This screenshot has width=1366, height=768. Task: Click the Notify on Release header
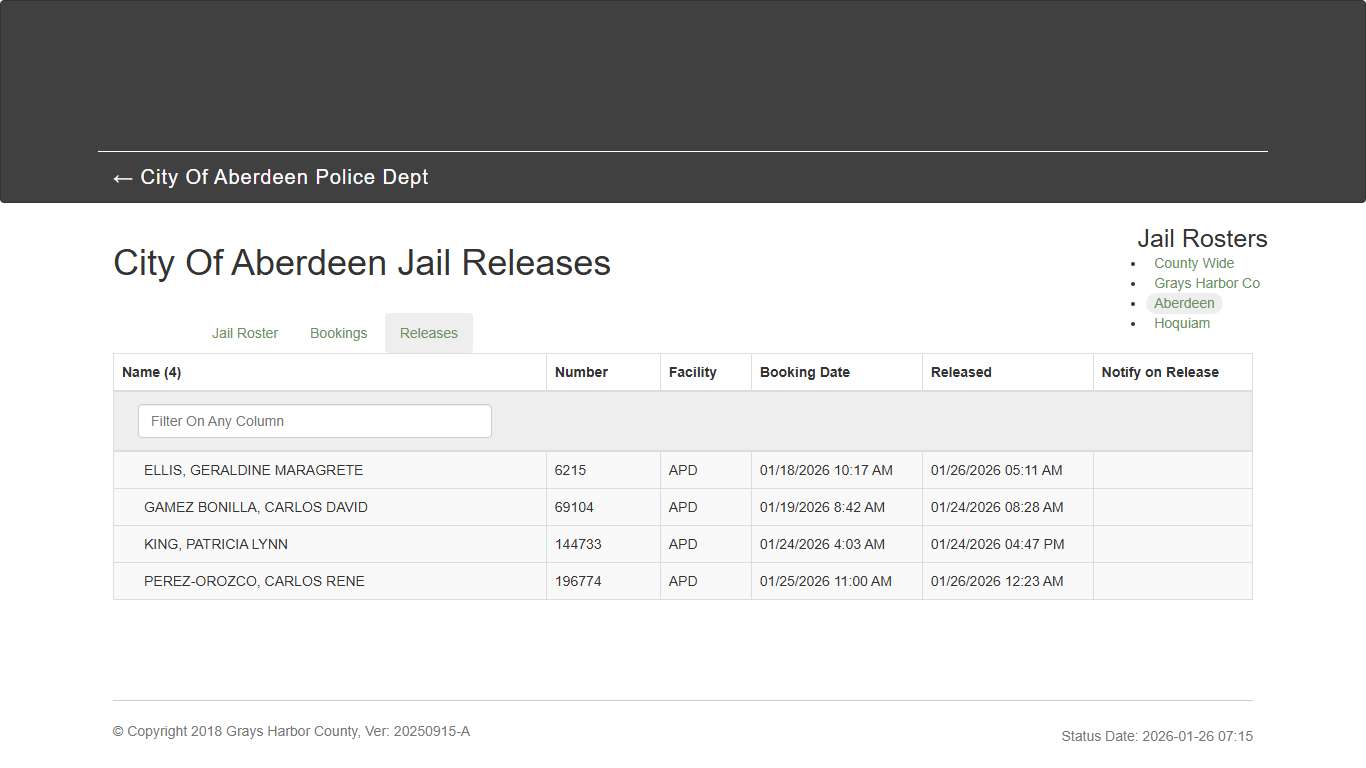click(1160, 372)
